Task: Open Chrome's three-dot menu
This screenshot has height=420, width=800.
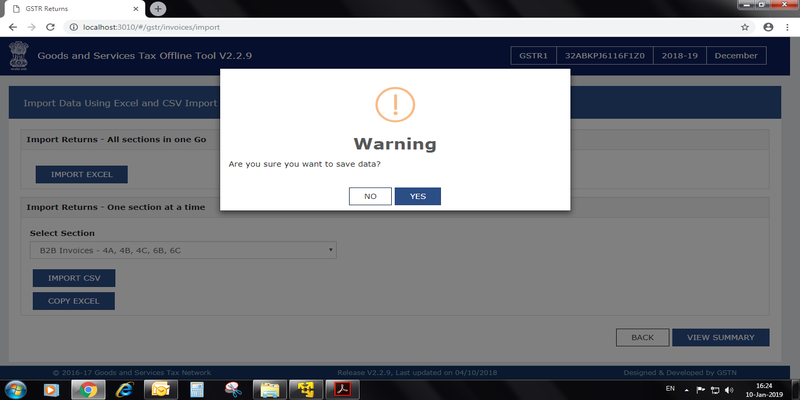Action: click(788, 27)
